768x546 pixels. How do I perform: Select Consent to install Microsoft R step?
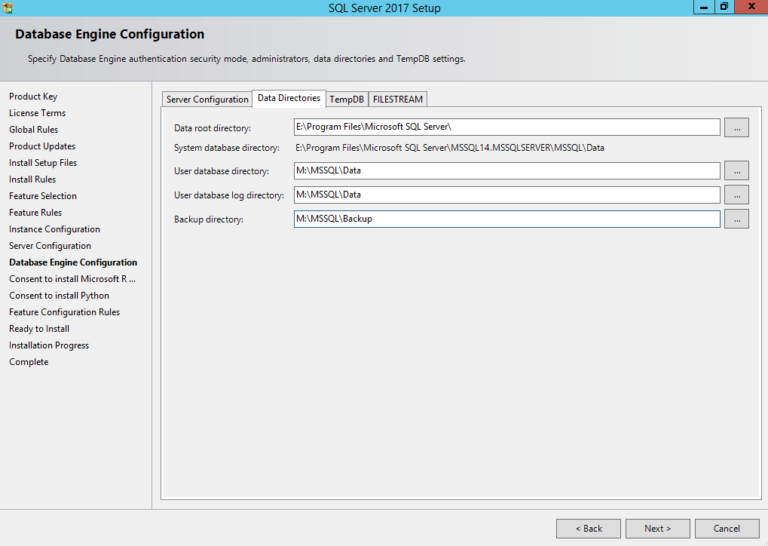pos(72,279)
